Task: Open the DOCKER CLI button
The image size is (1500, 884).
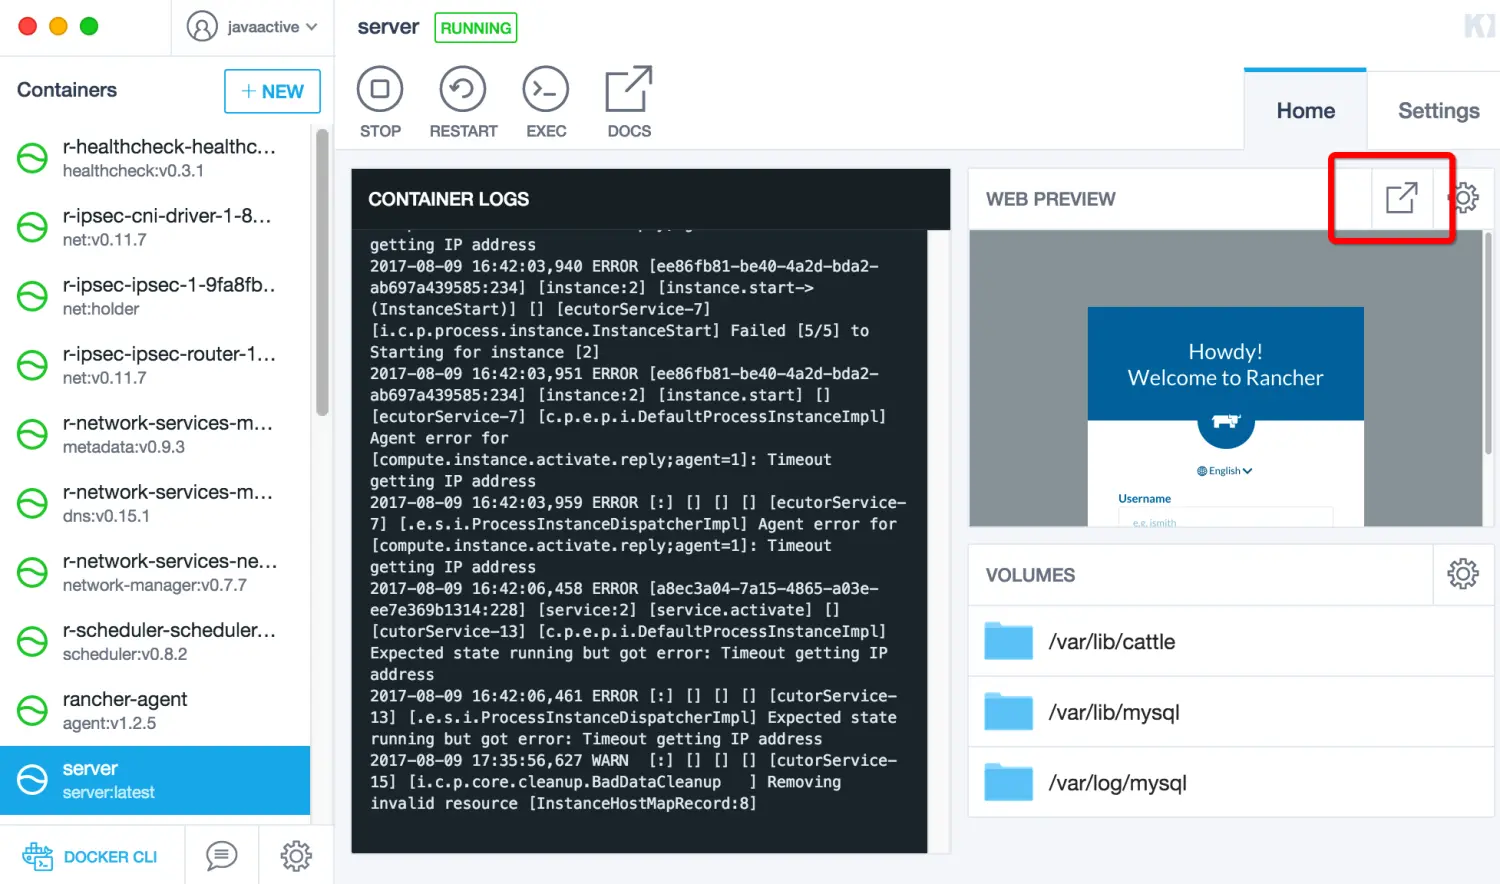Action: click(90, 856)
